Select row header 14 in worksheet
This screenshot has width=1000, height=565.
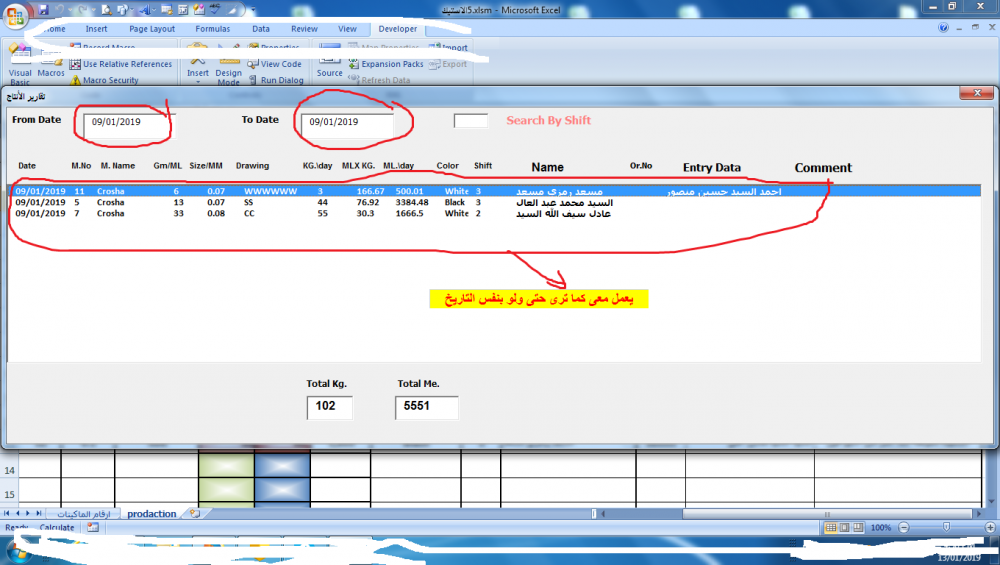(10, 471)
